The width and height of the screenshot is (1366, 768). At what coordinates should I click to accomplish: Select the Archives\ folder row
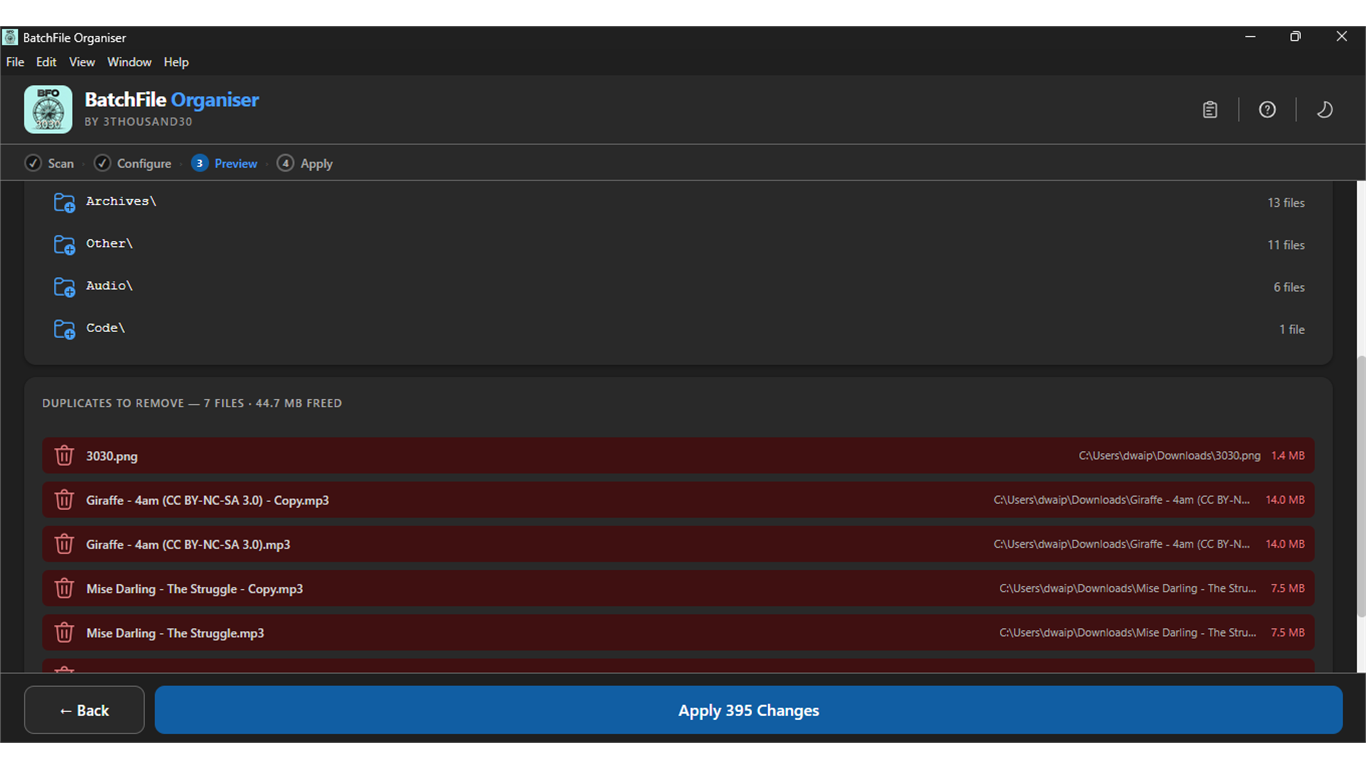(678, 202)
